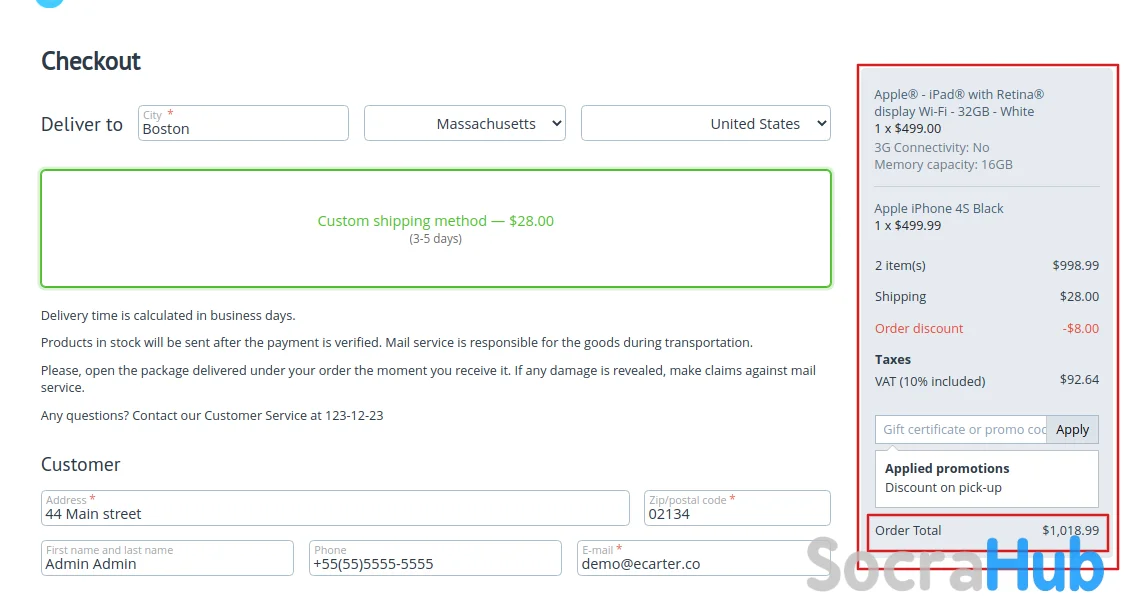Image resolution: width=1125 pixels, height=596 pixels.
Task: Click the Order Total amount $1,018.99
Action: pos(1070,531)
